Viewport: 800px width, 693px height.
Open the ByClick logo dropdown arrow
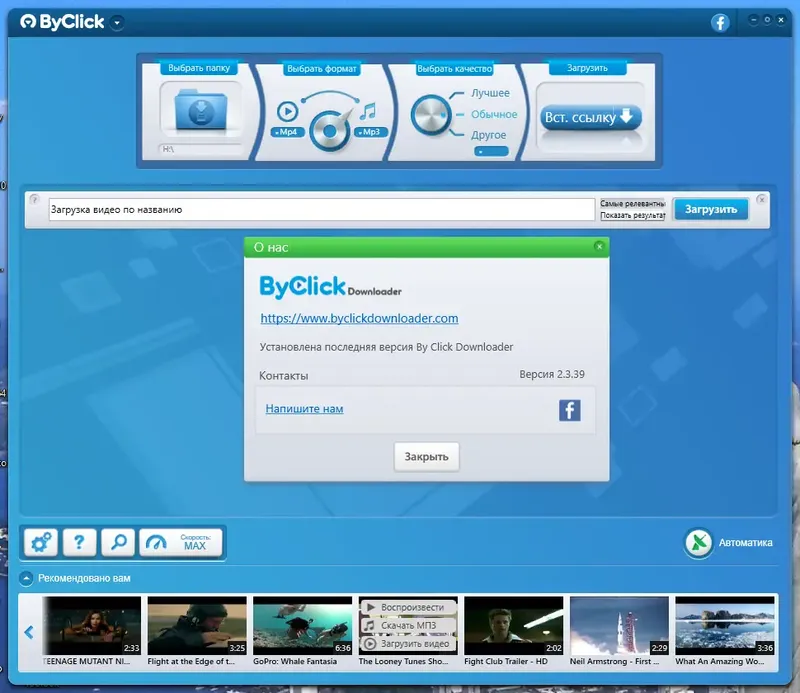(116, 21)
